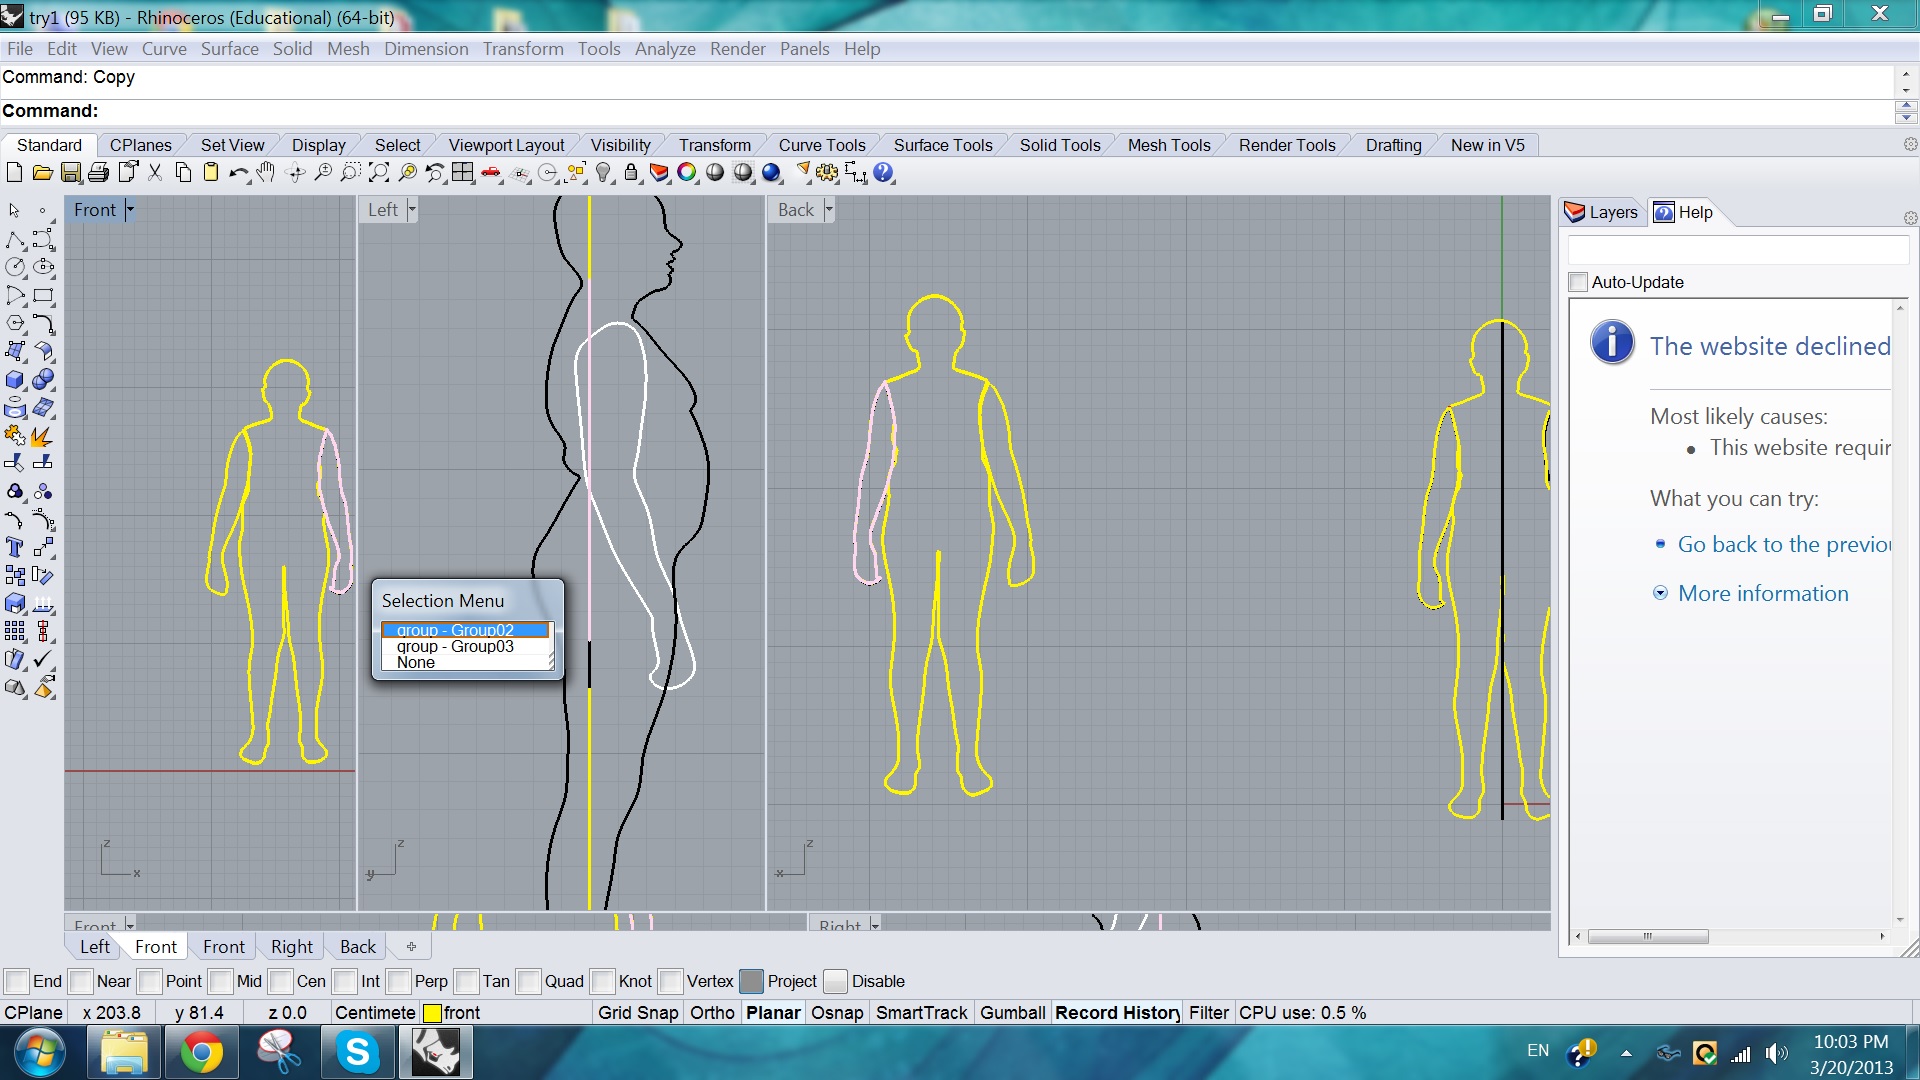Open the 4-viewport layout icon
The image size is (1920, 1080).
click(462, 173)
